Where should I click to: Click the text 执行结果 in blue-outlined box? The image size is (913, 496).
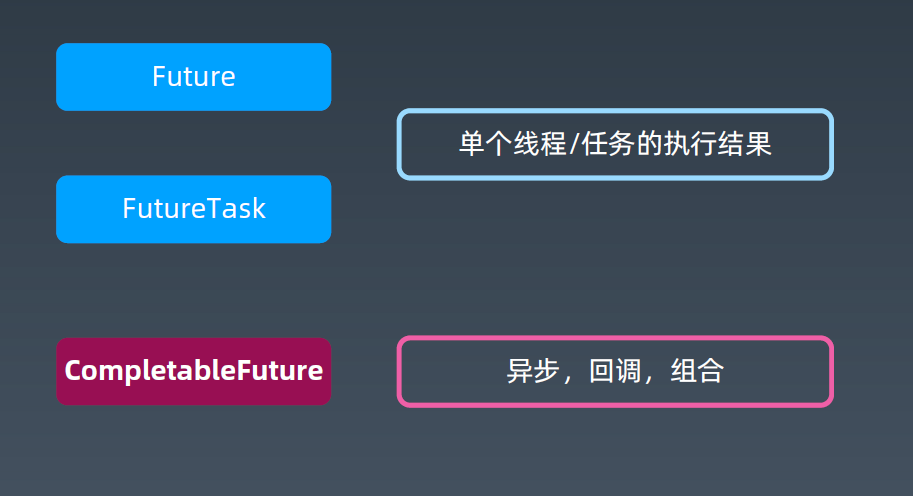[717, 144]
